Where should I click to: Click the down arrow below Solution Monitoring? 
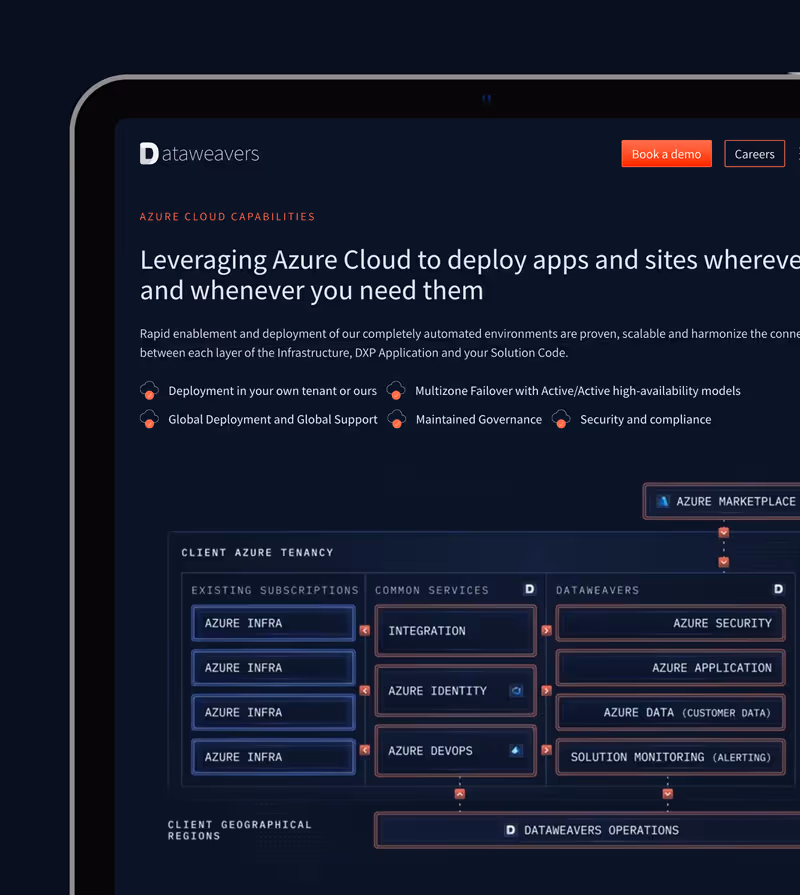click(x=668, y=794)
